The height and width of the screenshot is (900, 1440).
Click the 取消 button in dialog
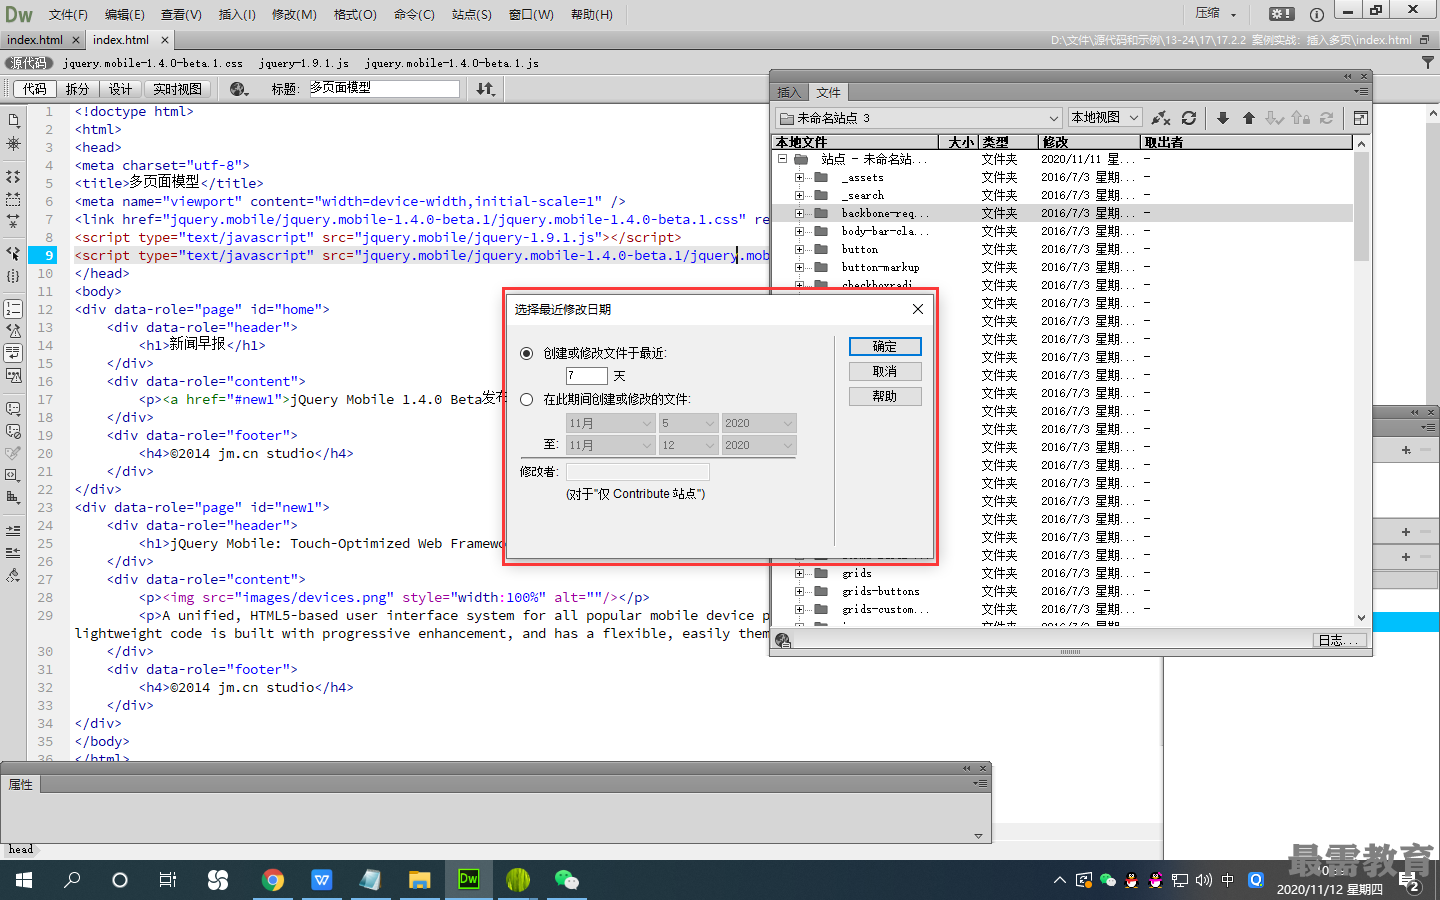(x=885, y=371)
